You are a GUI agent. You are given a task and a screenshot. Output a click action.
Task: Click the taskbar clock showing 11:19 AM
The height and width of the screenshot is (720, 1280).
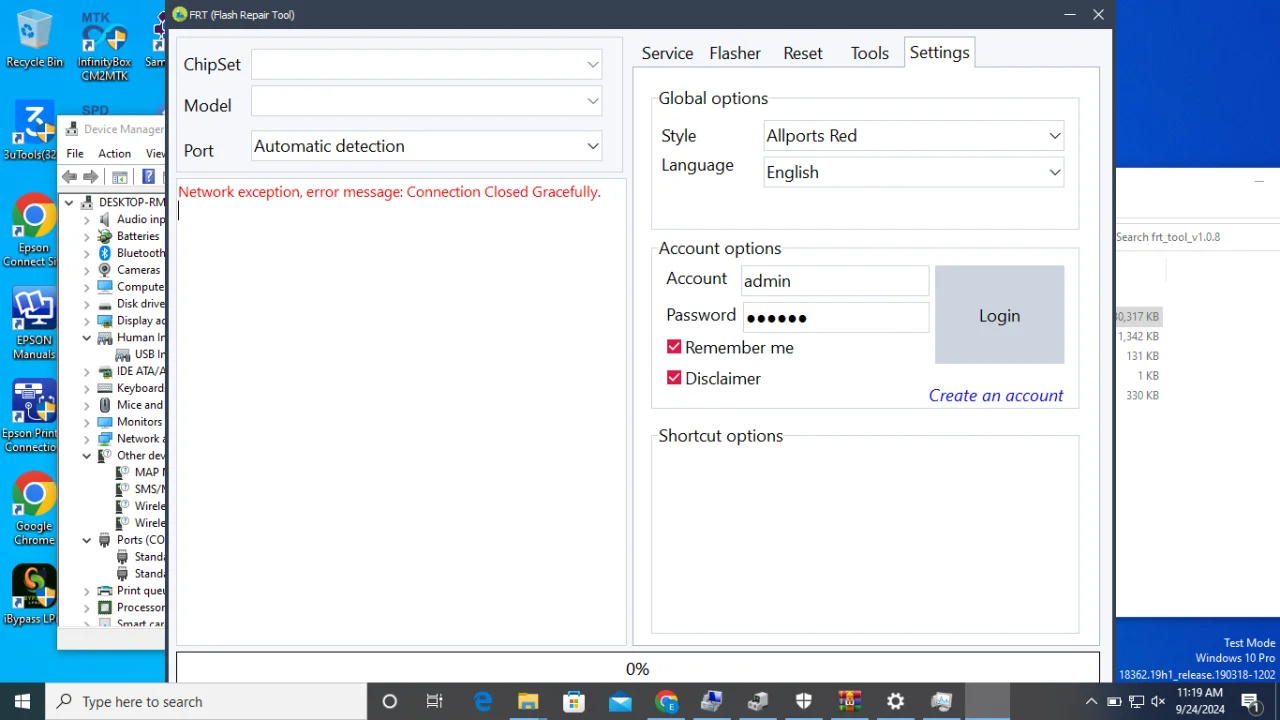tap(1200, 701)
